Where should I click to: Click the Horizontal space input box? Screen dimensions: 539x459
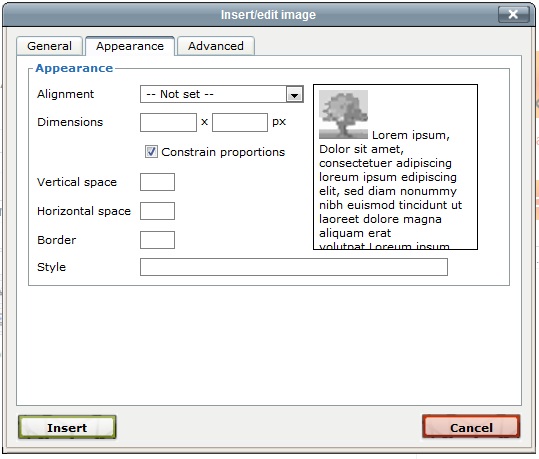[157, 211]
